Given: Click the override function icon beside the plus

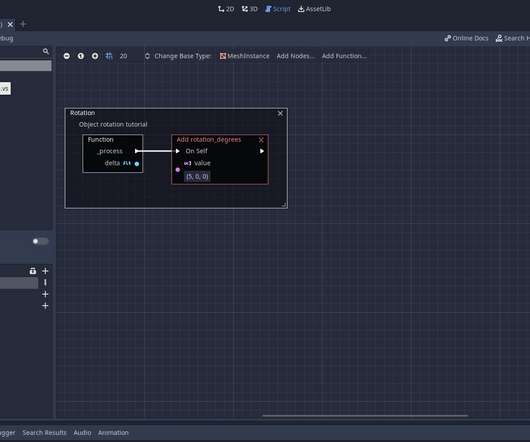Looking at the screenshot, I should (x=32, y=271).
